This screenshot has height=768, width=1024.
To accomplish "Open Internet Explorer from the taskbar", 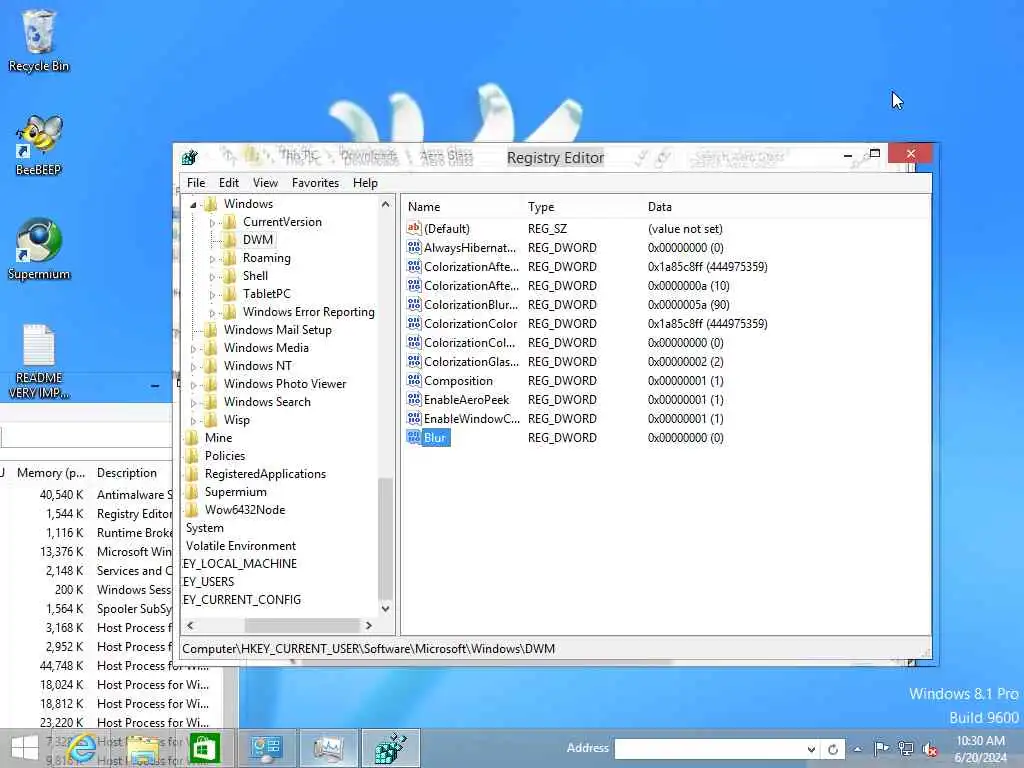I will tap(81, 748).
